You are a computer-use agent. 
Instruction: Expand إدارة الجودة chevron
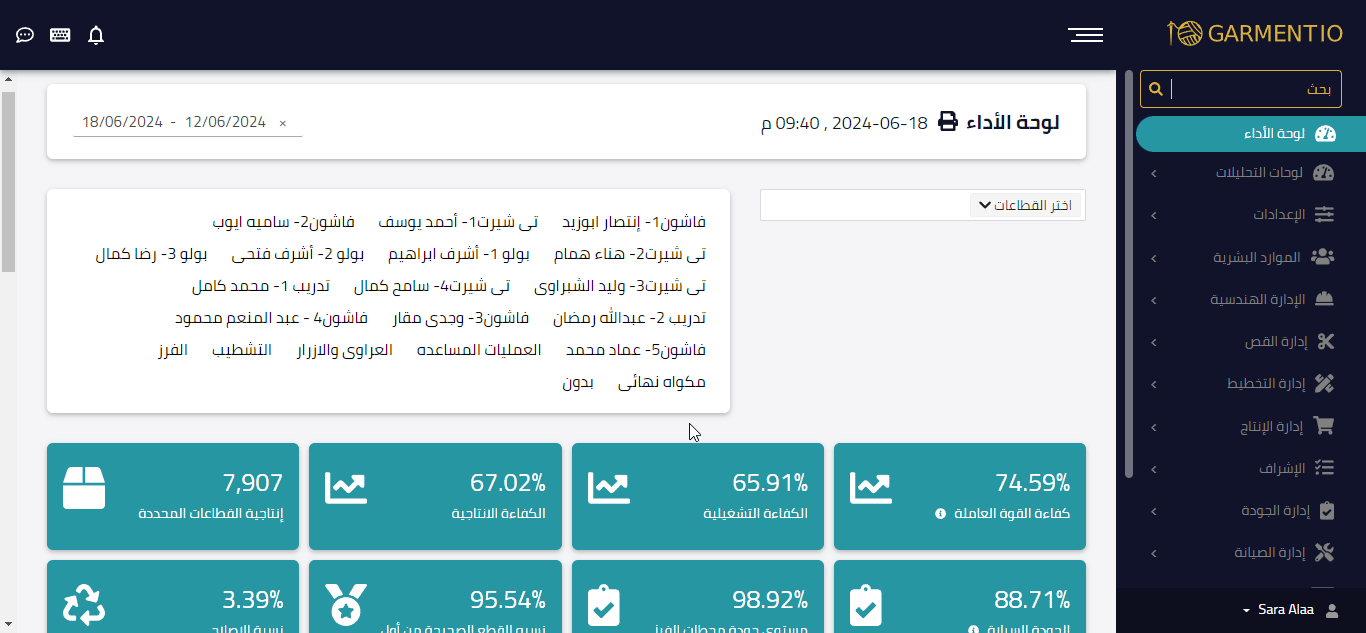[1153, 511]
